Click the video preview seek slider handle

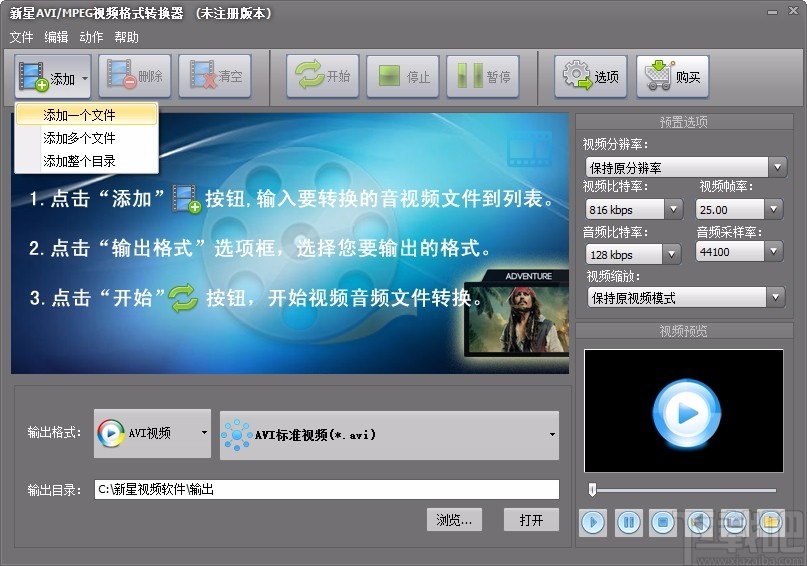click(x=592, y=489)
